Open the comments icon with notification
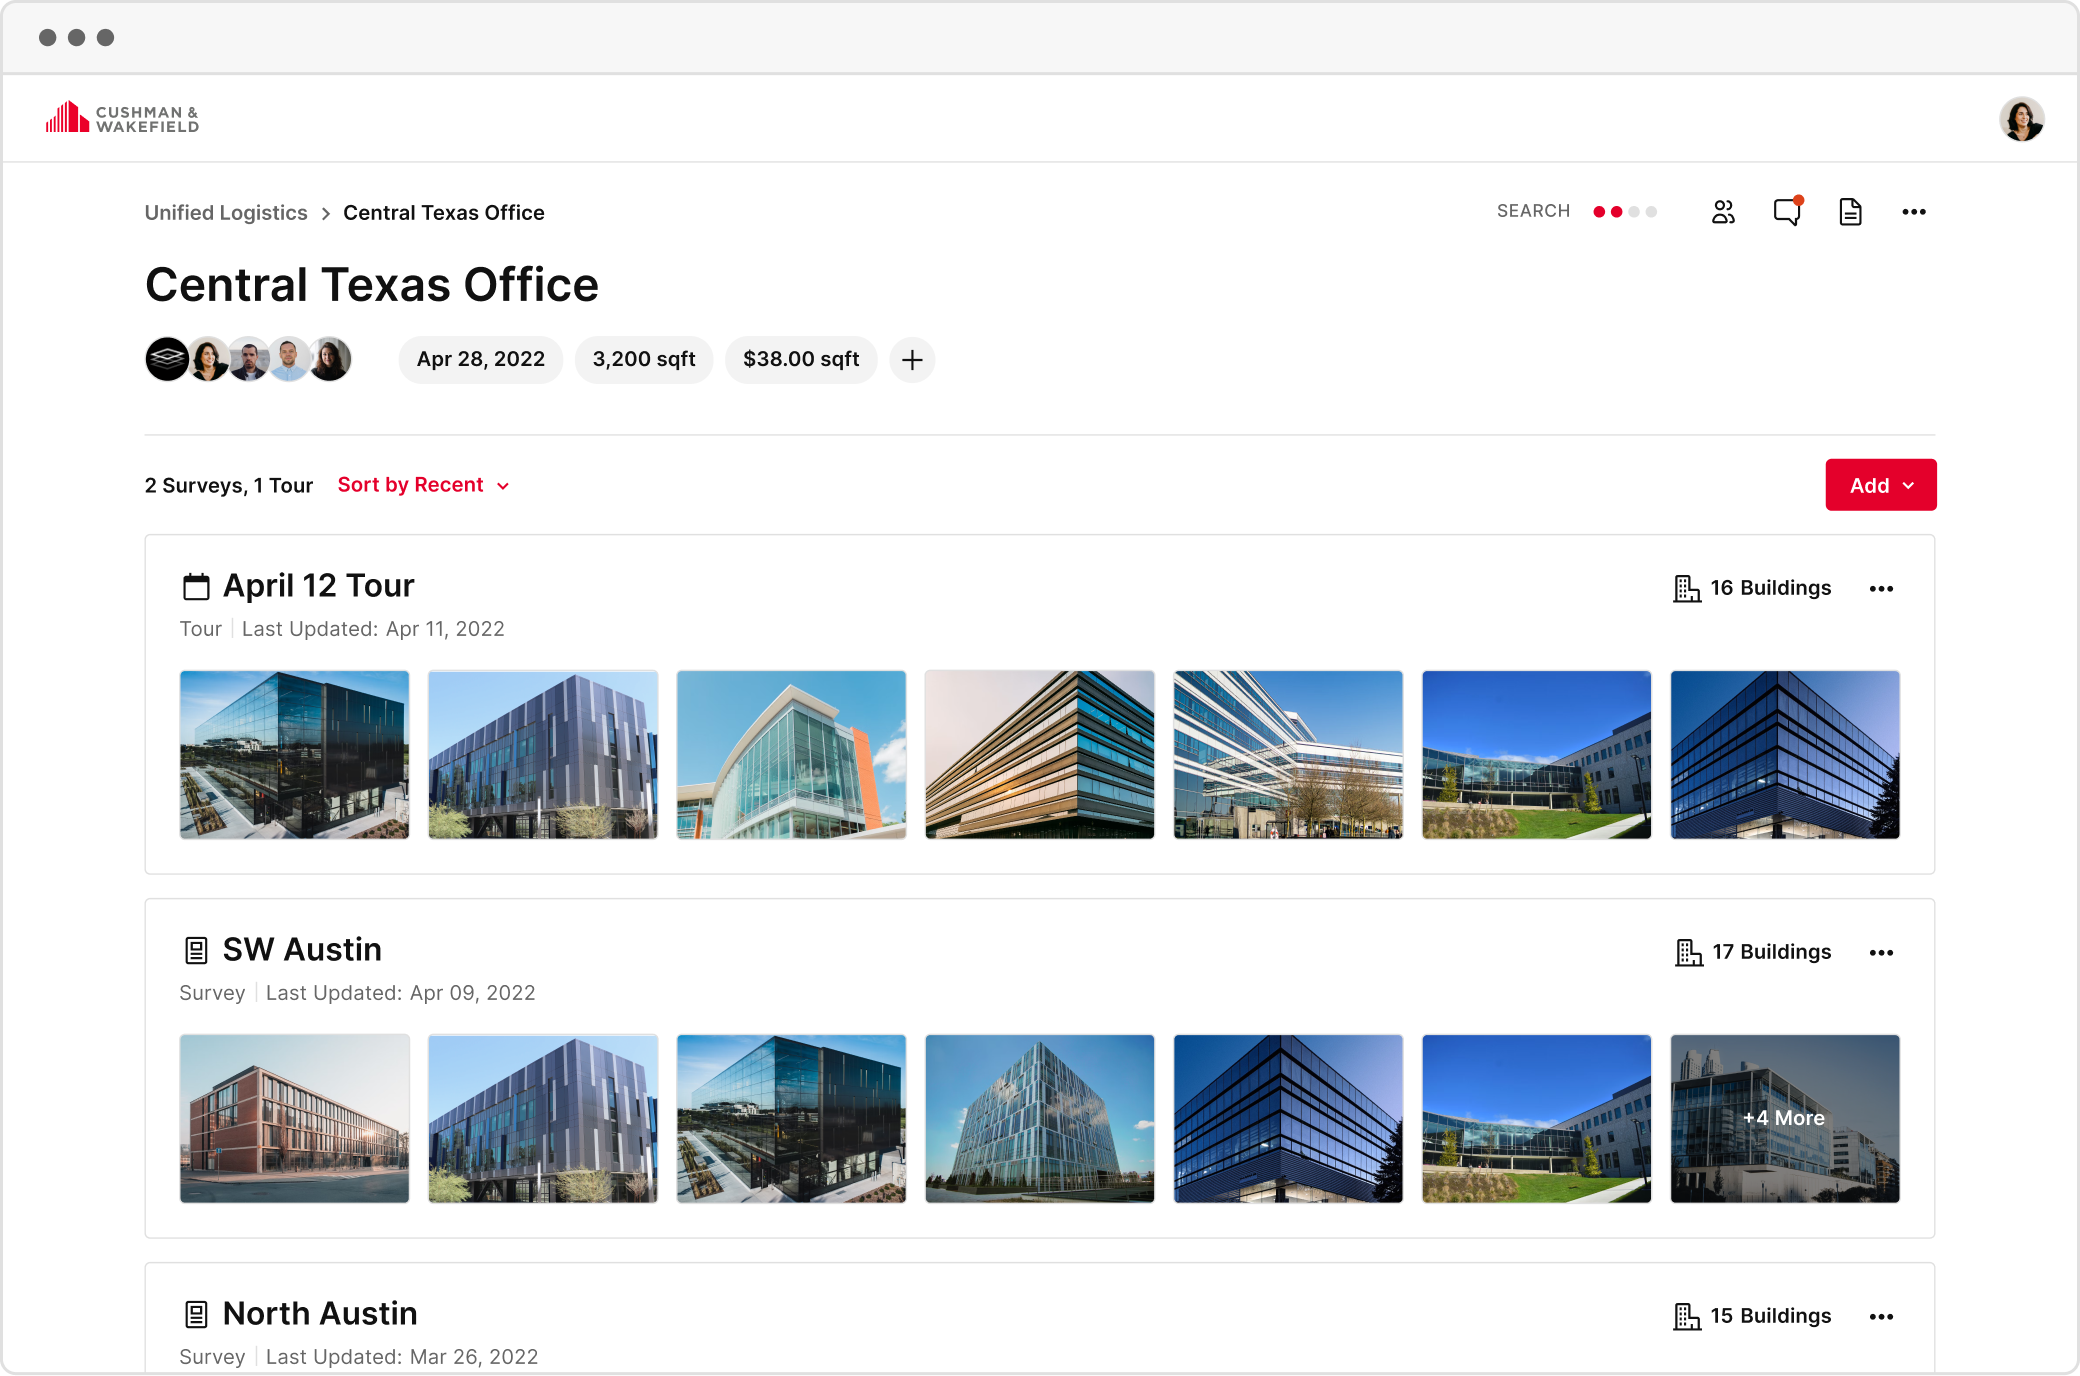The image size is (2080, 1376). [x=1787, y=212]
